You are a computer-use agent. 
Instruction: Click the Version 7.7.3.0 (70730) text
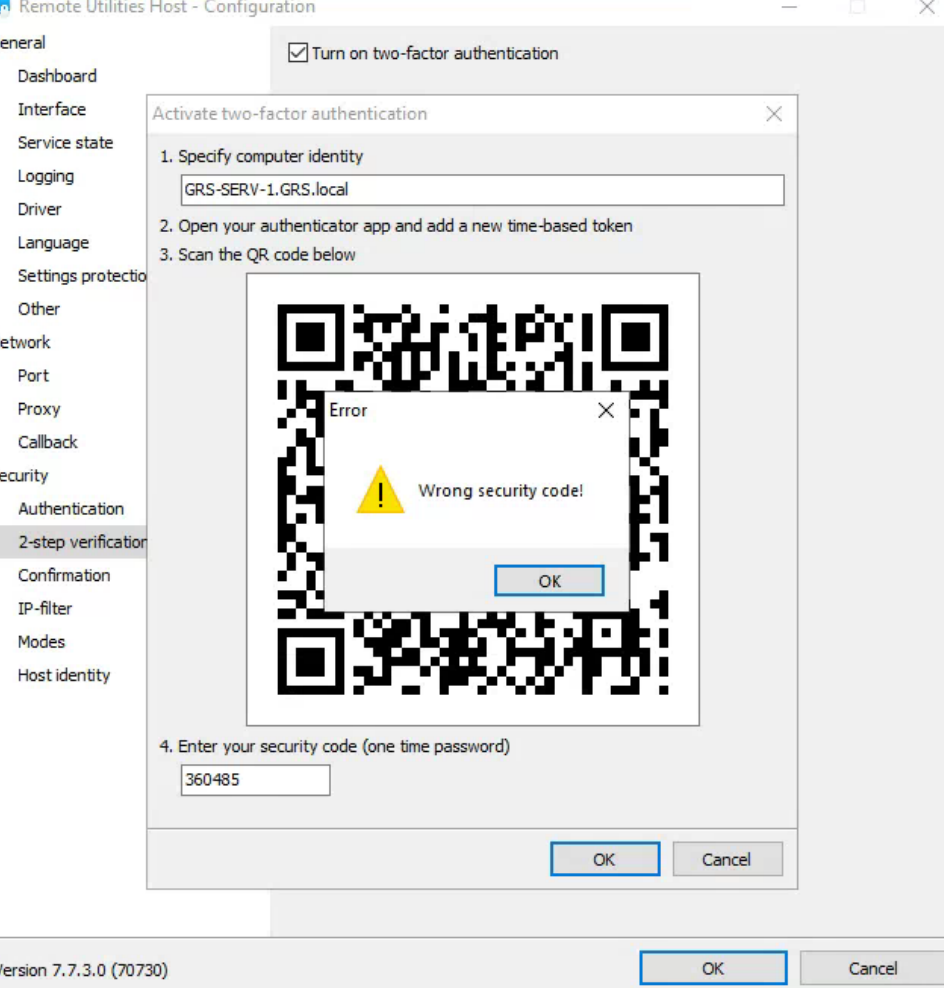tap(84, 970)
